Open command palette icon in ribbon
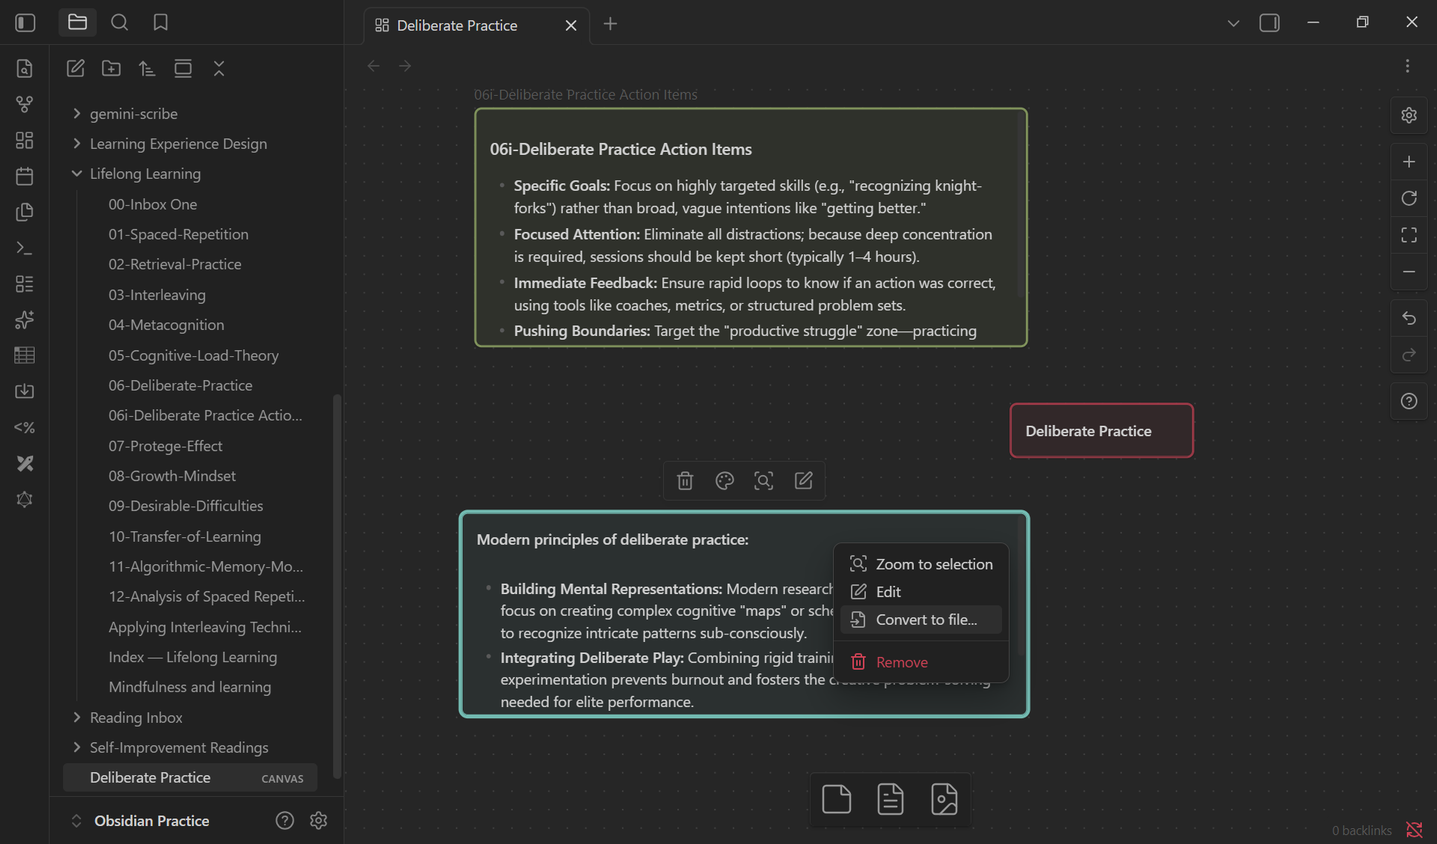This screenshot has width=1437, height=844. point(25,248)
